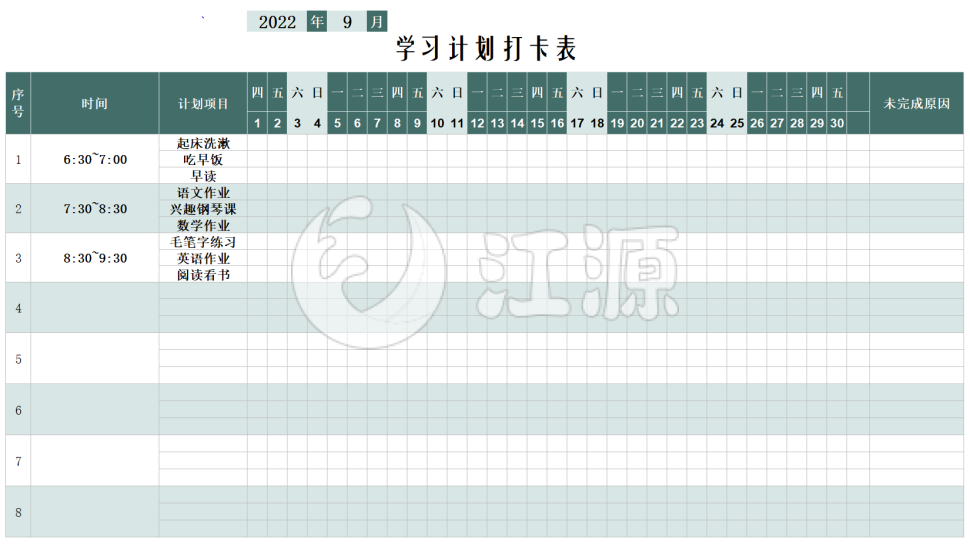This screenshot has height=545, width=970.
Task: Select the date header cell 21
Action: (x=657, y=123)
